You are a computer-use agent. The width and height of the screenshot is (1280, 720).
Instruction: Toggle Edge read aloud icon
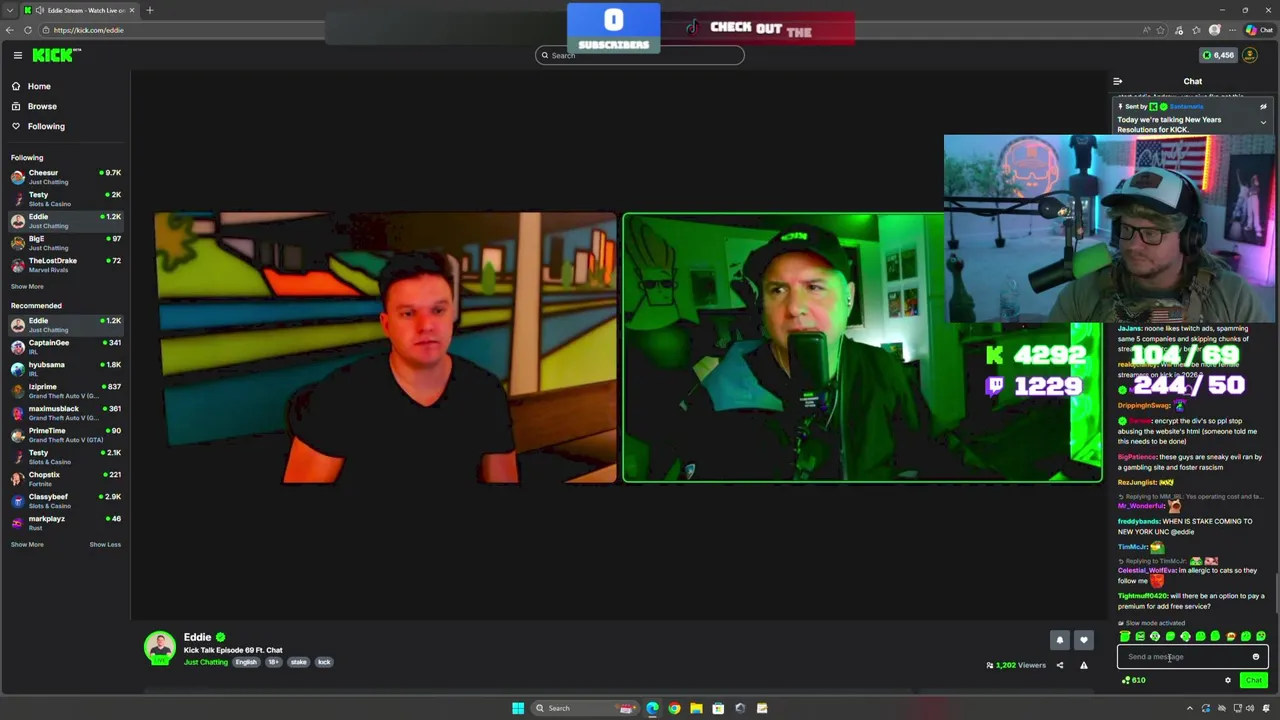coord(1147,30)
